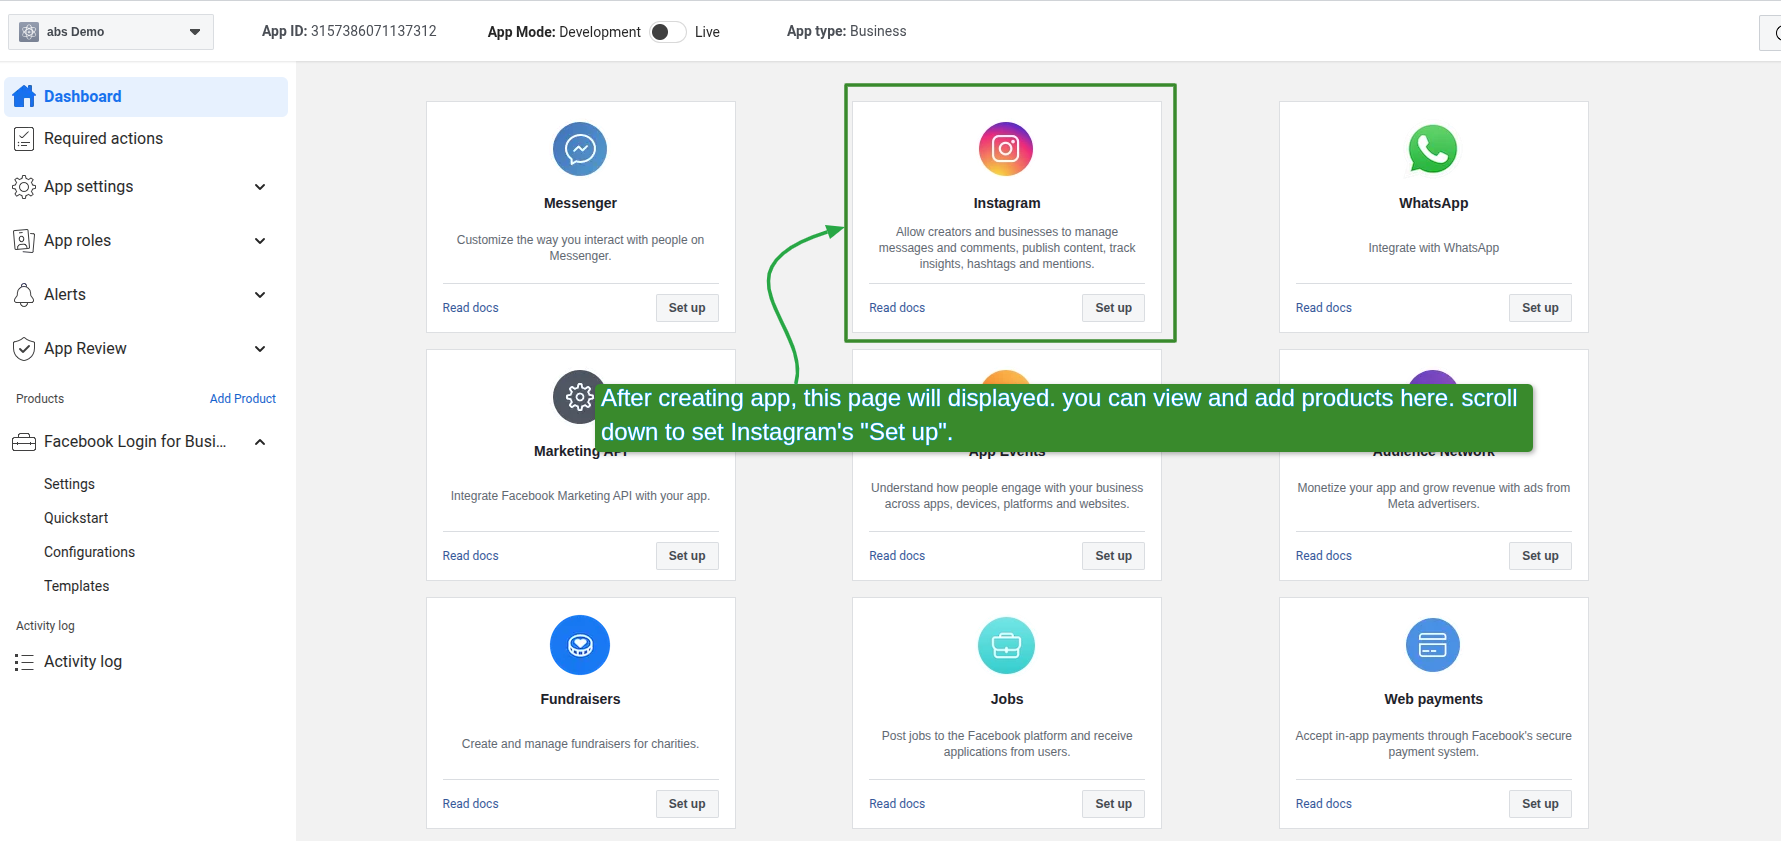Click the App ID number text
This screenshot has height=841, width=1781.
374,31
